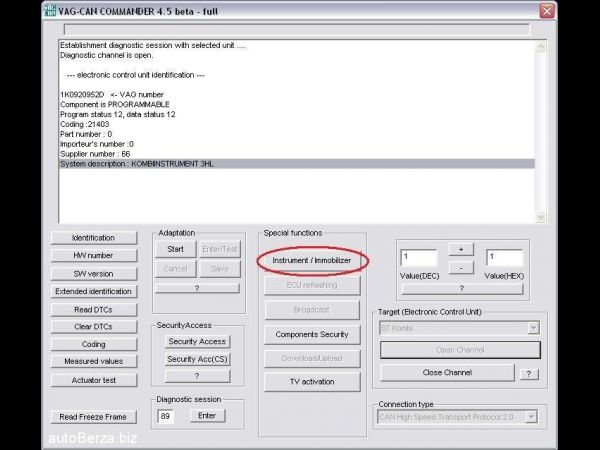Select the Program status 12 line

coord(297,114)
